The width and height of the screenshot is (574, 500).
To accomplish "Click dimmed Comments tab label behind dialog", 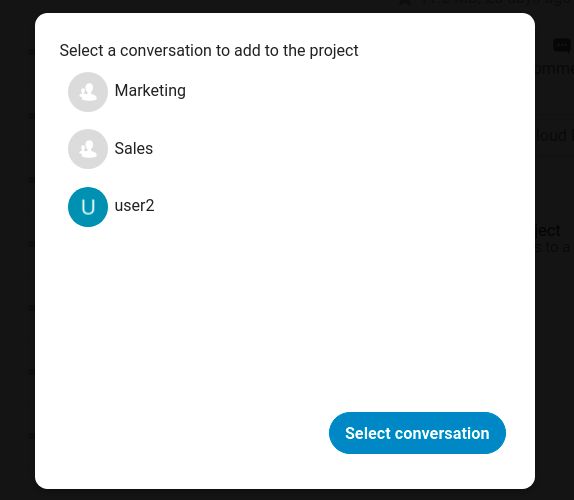I will click(554, 68).
